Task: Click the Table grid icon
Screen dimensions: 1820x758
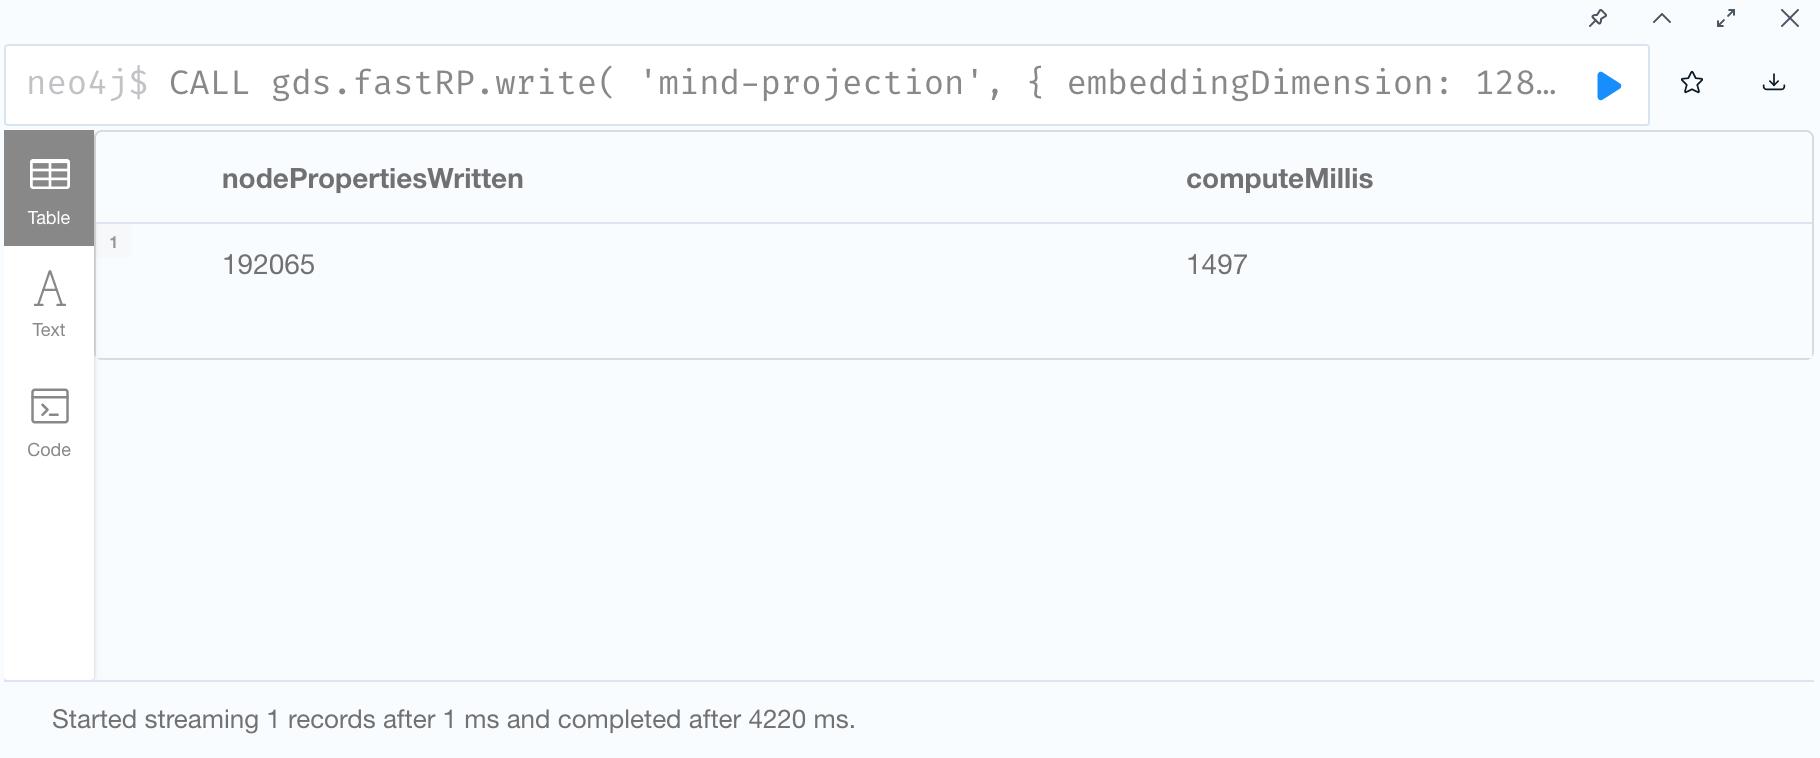Action: 49,175
